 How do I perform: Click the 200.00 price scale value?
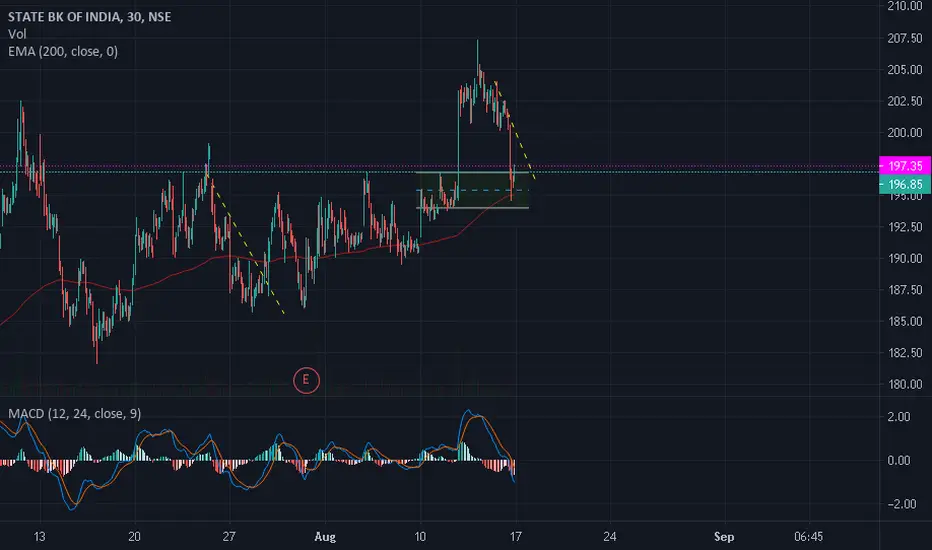pyautogui.click(x=905, y=133)
